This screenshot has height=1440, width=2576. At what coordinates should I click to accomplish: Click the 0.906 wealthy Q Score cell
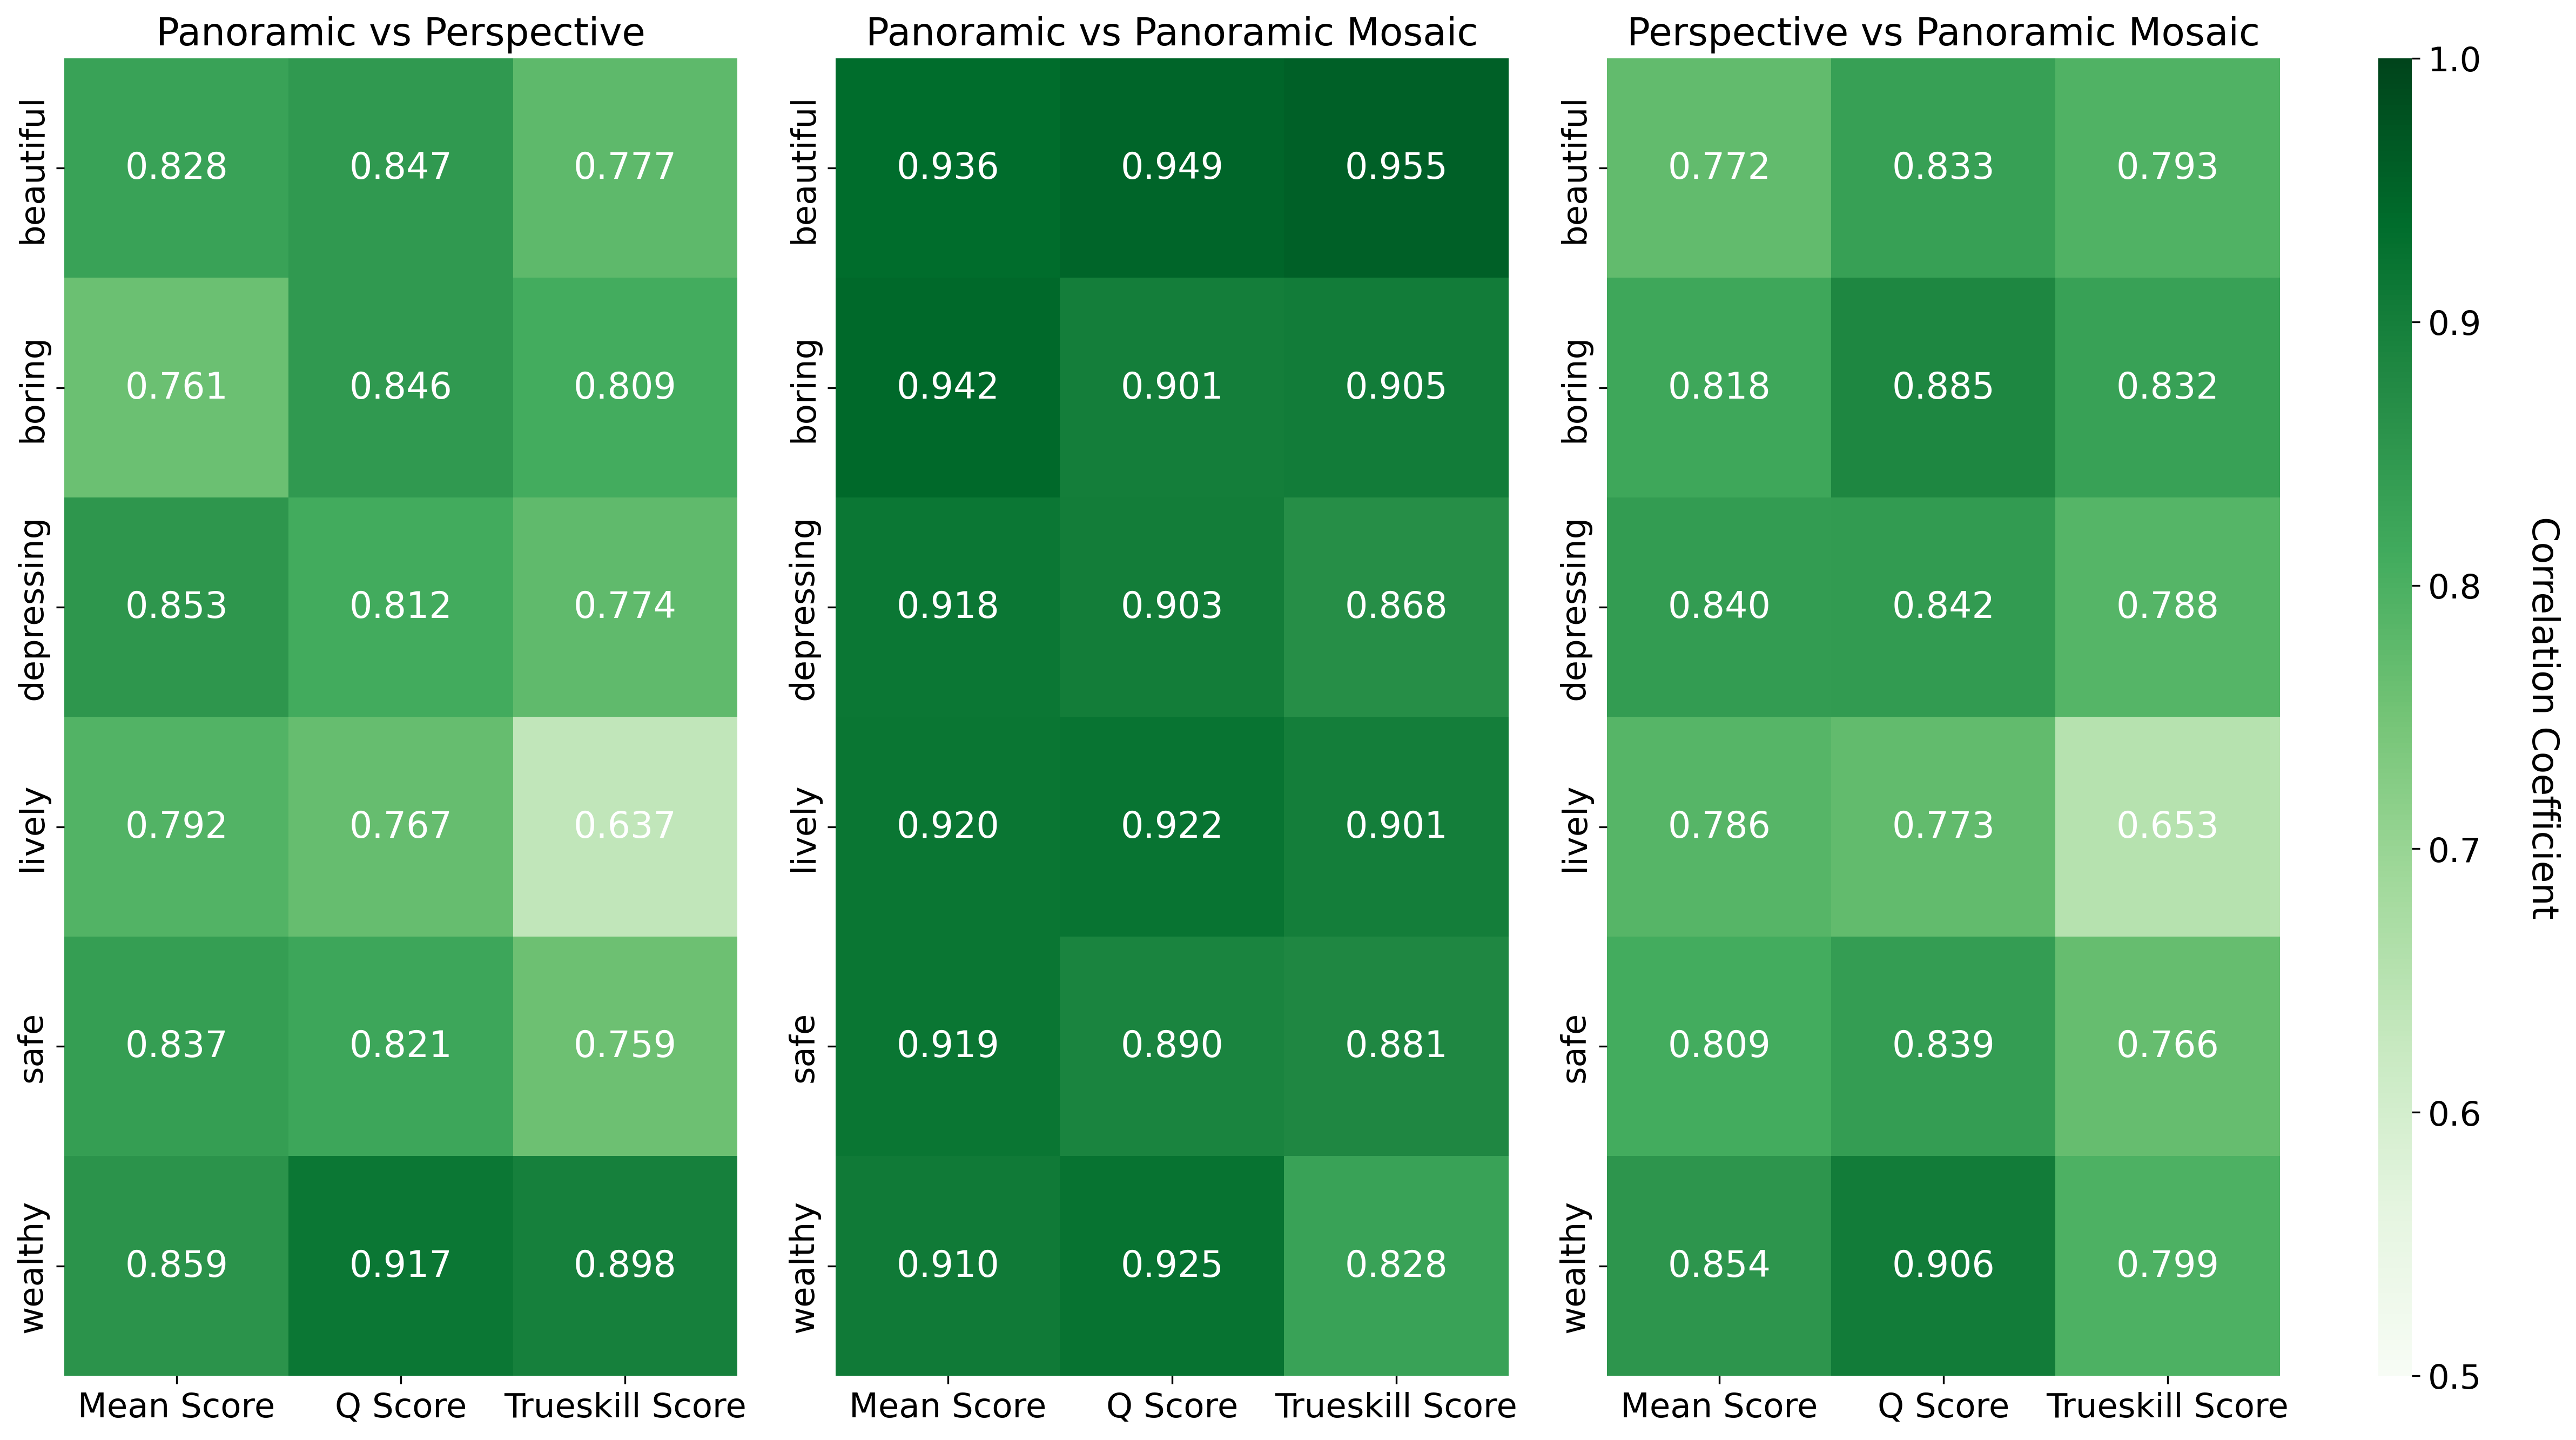point(1942,1265)
